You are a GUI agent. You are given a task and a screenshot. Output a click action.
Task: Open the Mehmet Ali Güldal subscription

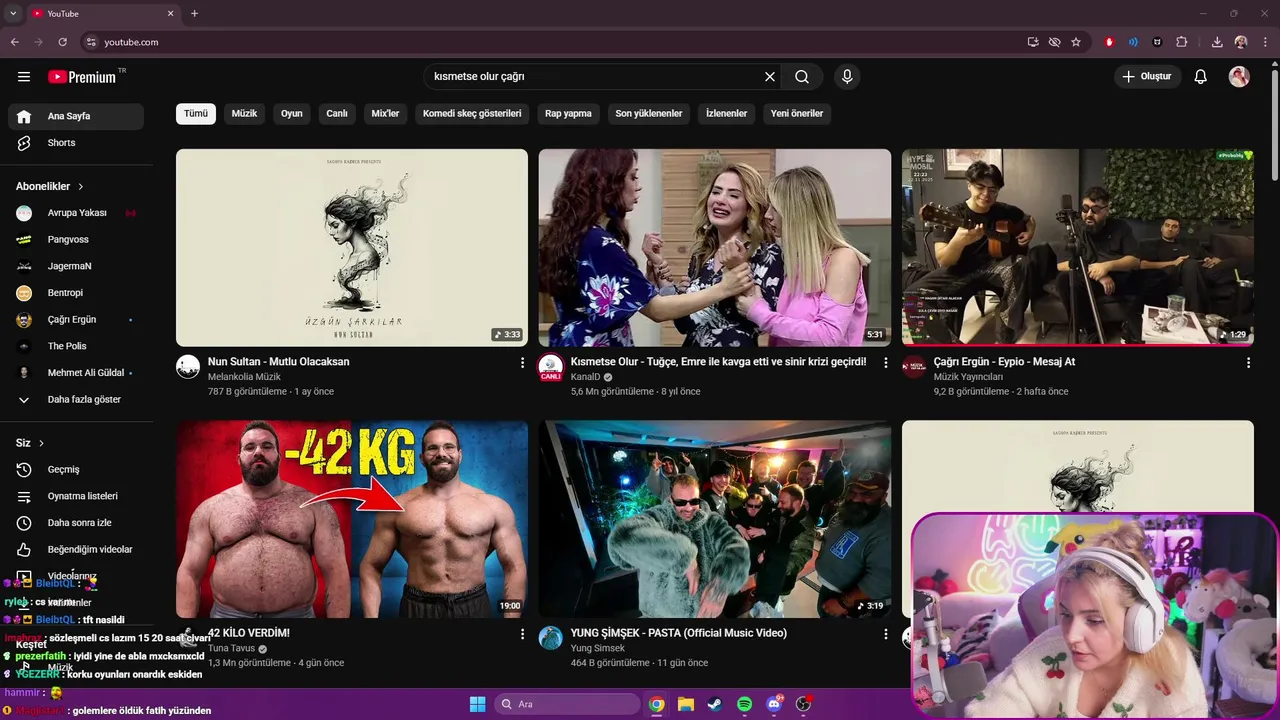(76, 373)
